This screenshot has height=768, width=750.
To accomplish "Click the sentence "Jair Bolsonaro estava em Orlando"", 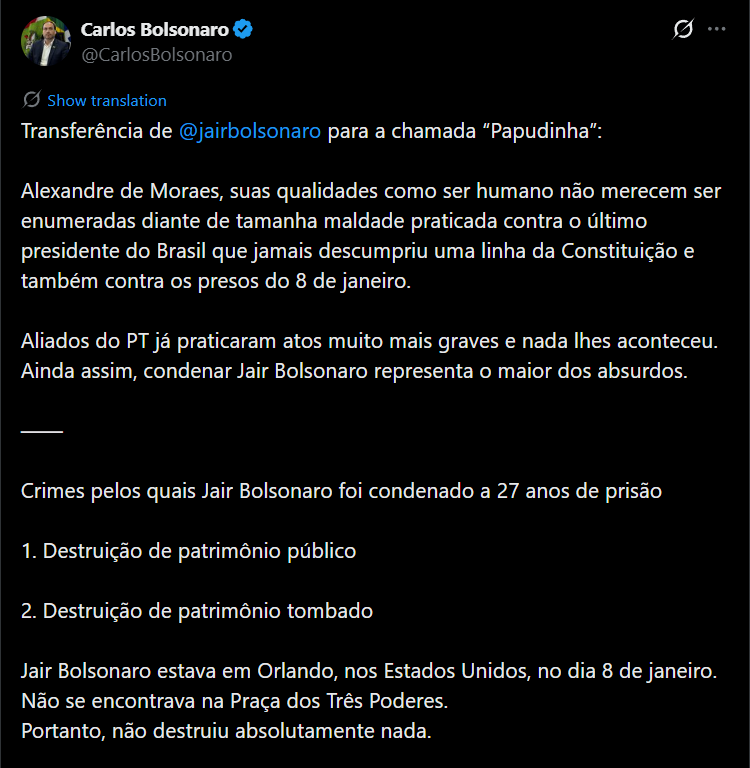I will pyautogui.click(x=368, y=668).
